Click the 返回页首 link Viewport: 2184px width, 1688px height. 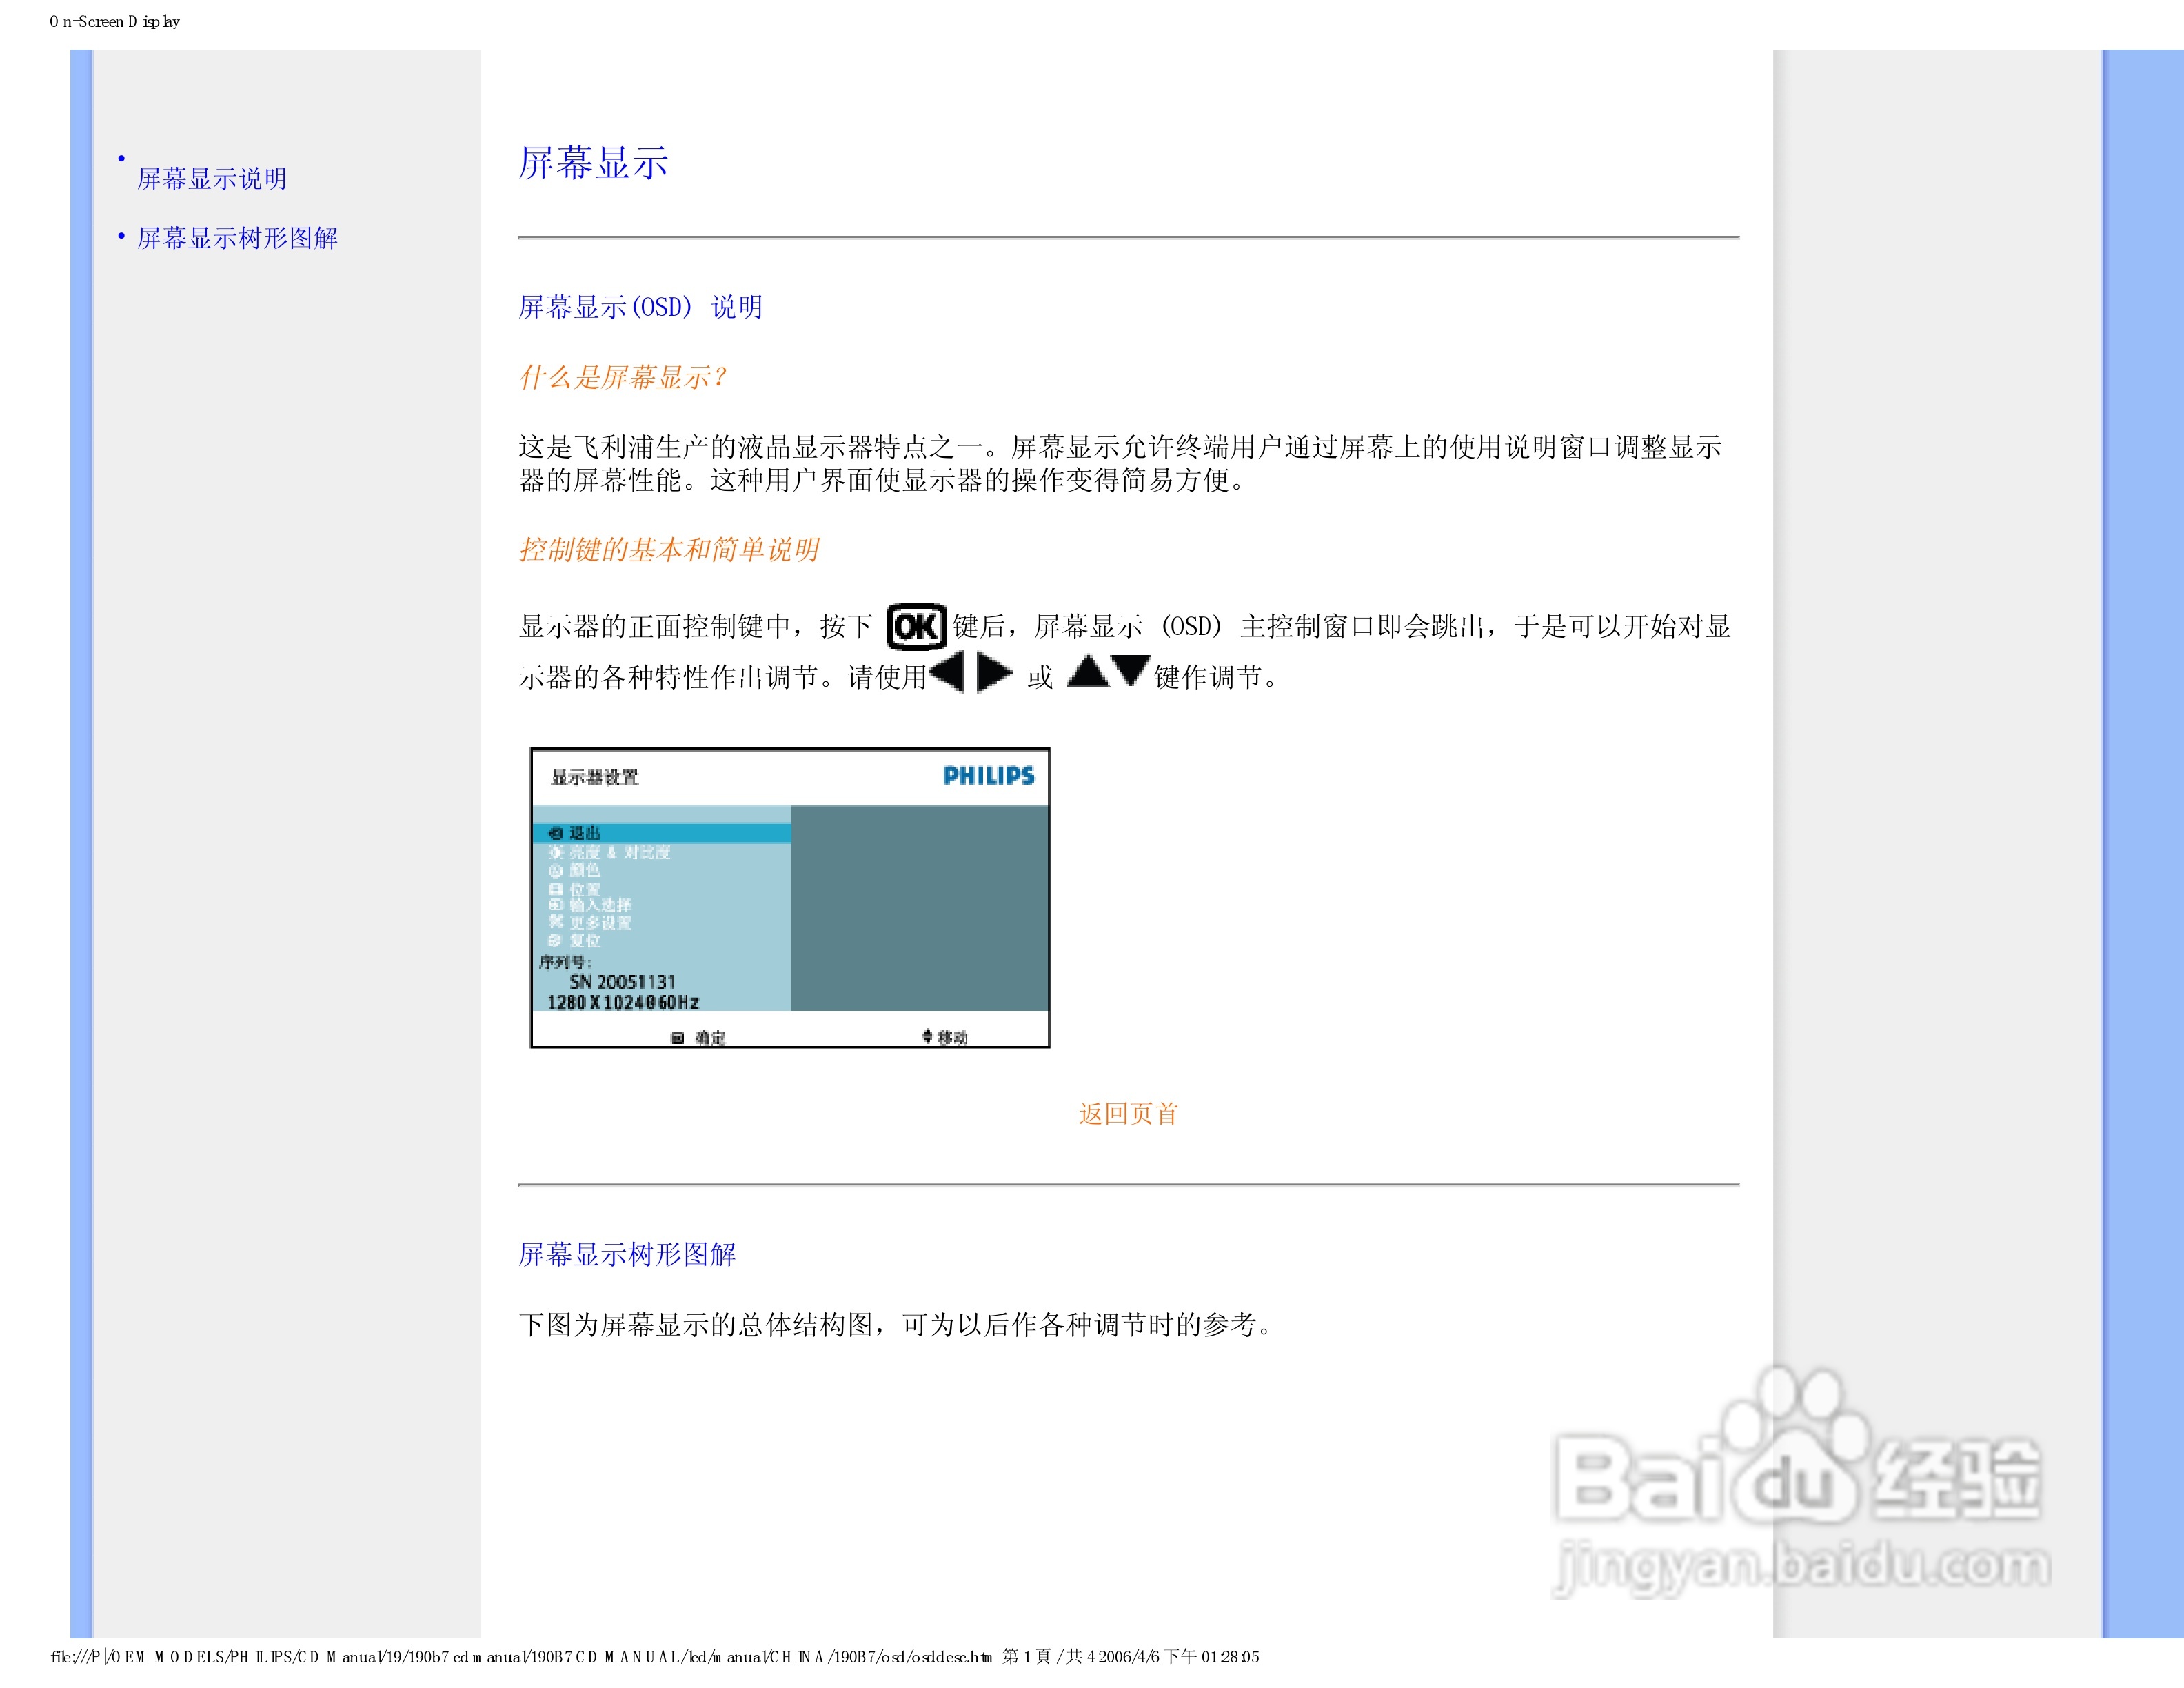[1128, 1114]
